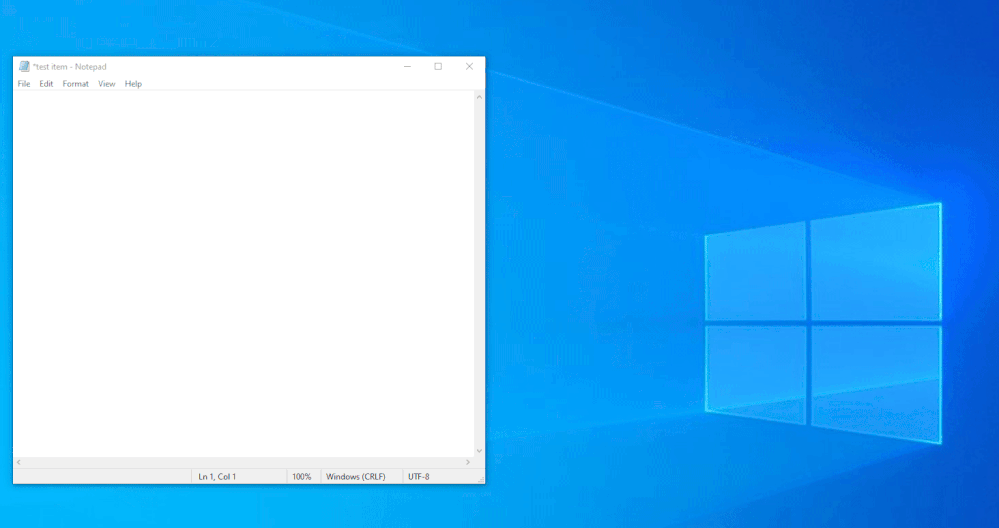Click the vertical scrollbar track
The image size is (999, 528).
479,270
